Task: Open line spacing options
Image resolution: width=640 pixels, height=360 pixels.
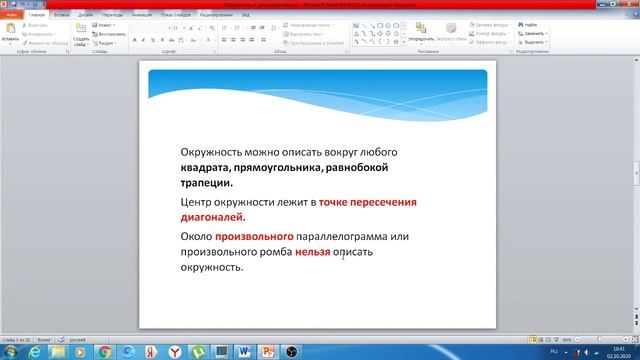Action: 274,28
